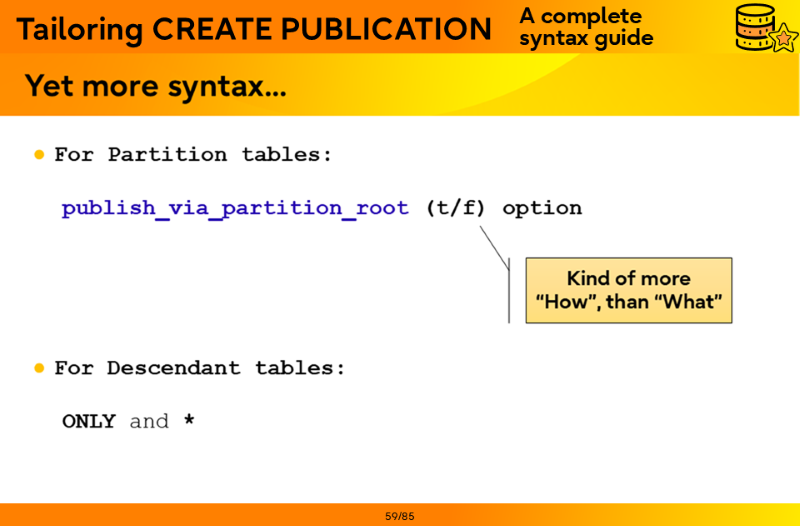800x526 pixels.
Task: Click the database stack icon in header
Action: [756, 26]
